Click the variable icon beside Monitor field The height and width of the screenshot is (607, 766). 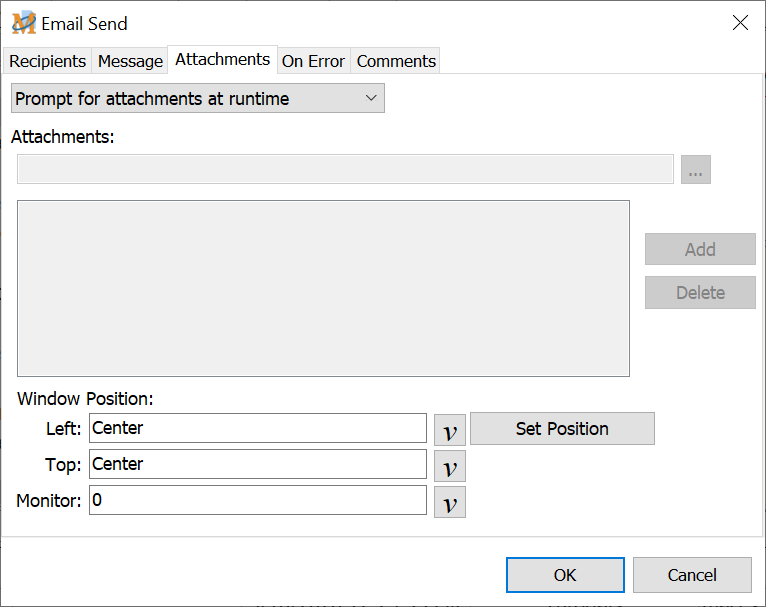450,502
